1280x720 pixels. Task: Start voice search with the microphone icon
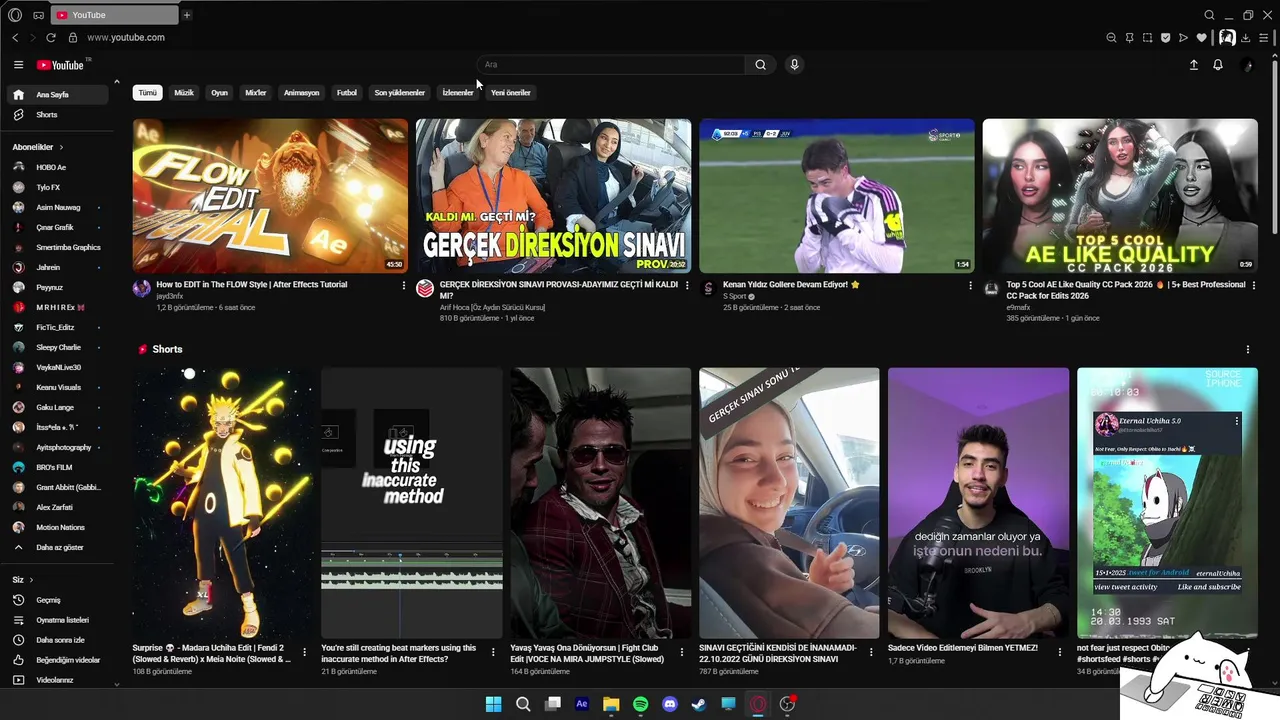794,65
